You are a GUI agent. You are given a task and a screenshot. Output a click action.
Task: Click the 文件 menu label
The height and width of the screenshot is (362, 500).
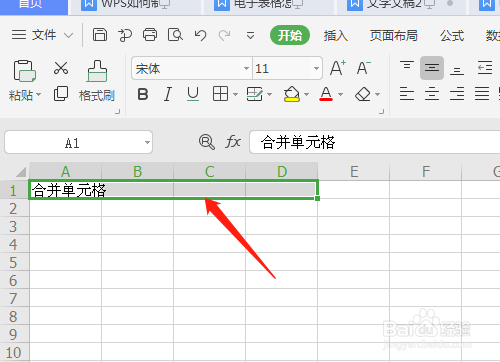[x=44, y=35]
